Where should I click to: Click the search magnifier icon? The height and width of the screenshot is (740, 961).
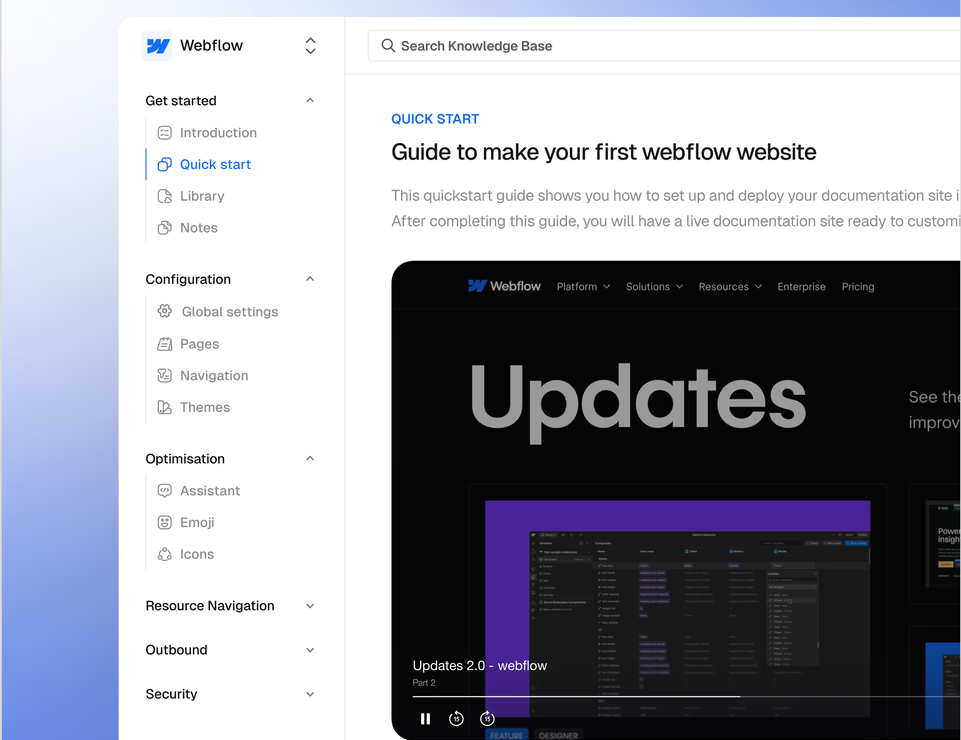point(388,46)
